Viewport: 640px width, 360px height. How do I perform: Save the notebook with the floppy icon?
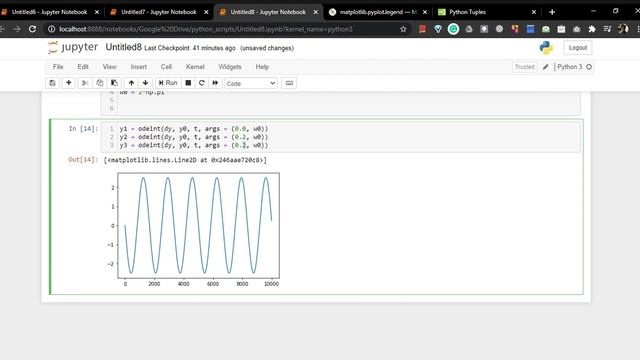(52, 83)
